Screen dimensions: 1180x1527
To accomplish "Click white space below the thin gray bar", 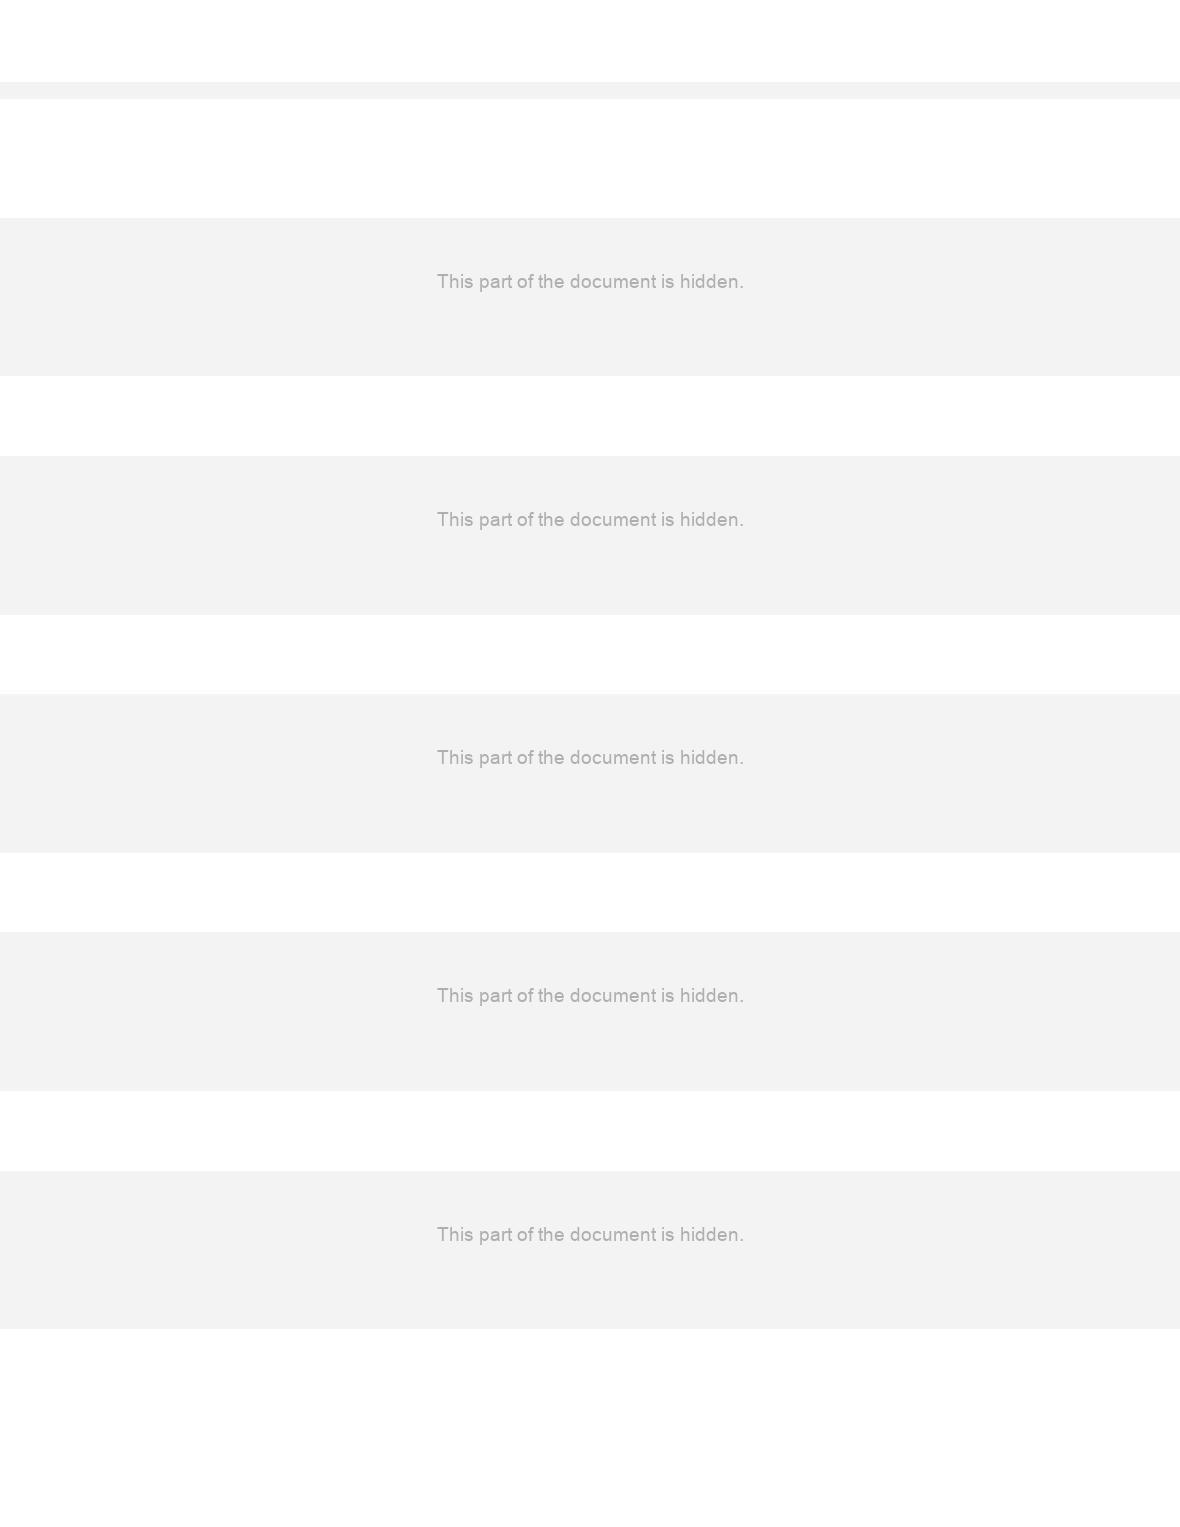I will pos(590,158).
